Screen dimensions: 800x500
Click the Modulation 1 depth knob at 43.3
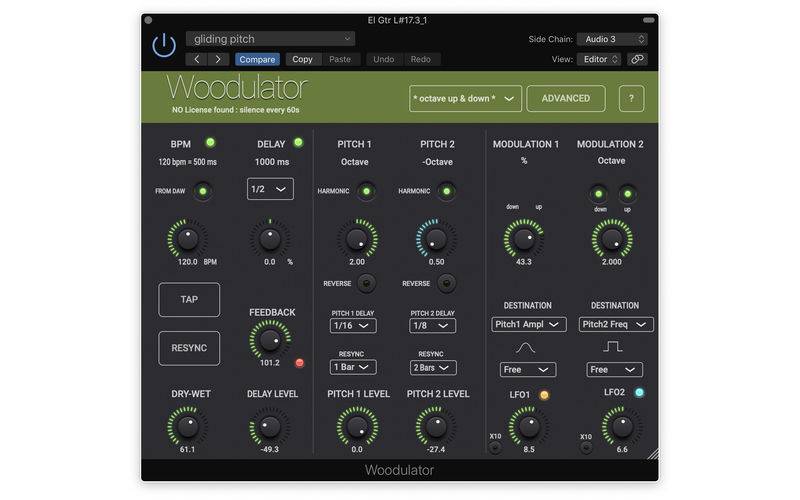[523, 239]
